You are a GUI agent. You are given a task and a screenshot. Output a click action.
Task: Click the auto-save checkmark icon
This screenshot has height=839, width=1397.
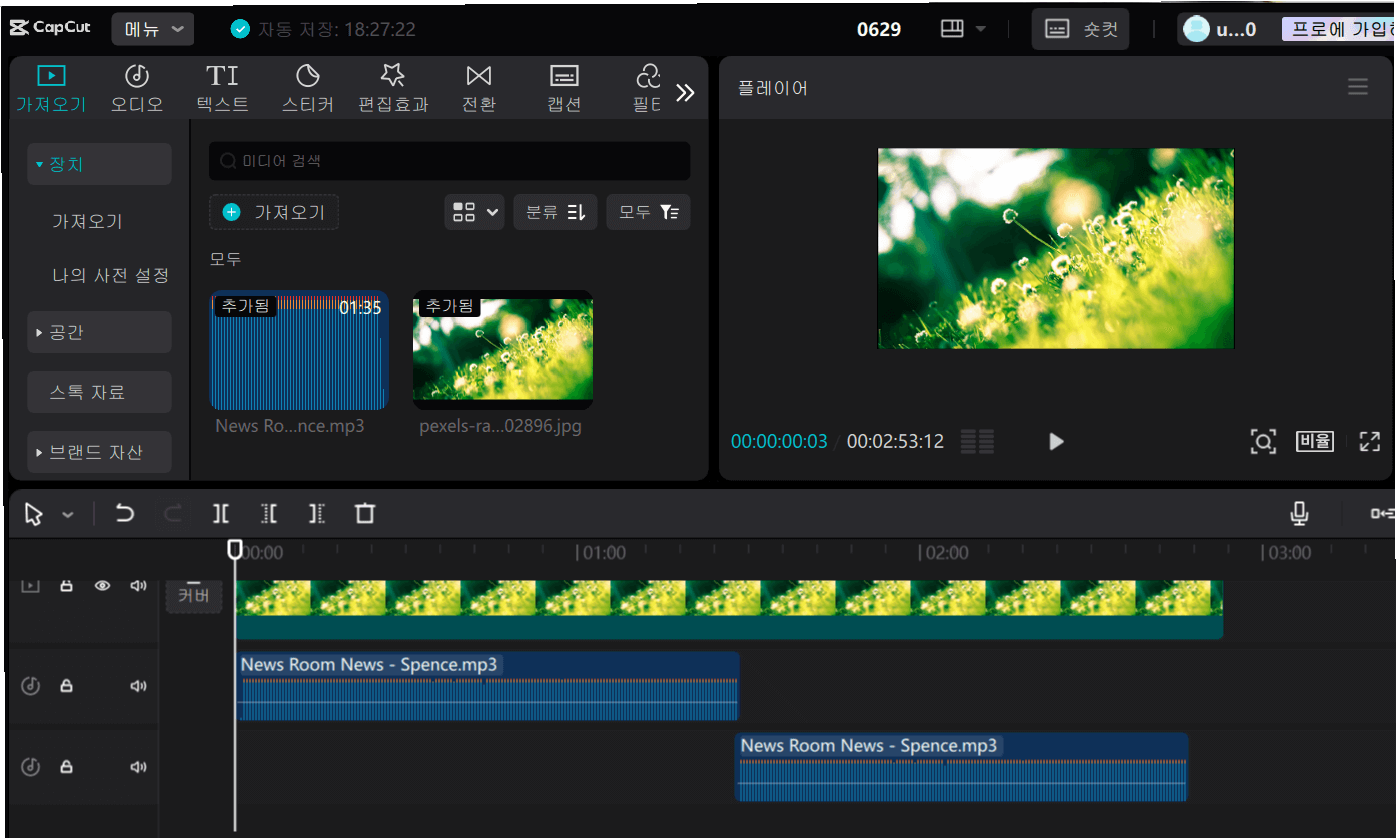coord(240,29)
